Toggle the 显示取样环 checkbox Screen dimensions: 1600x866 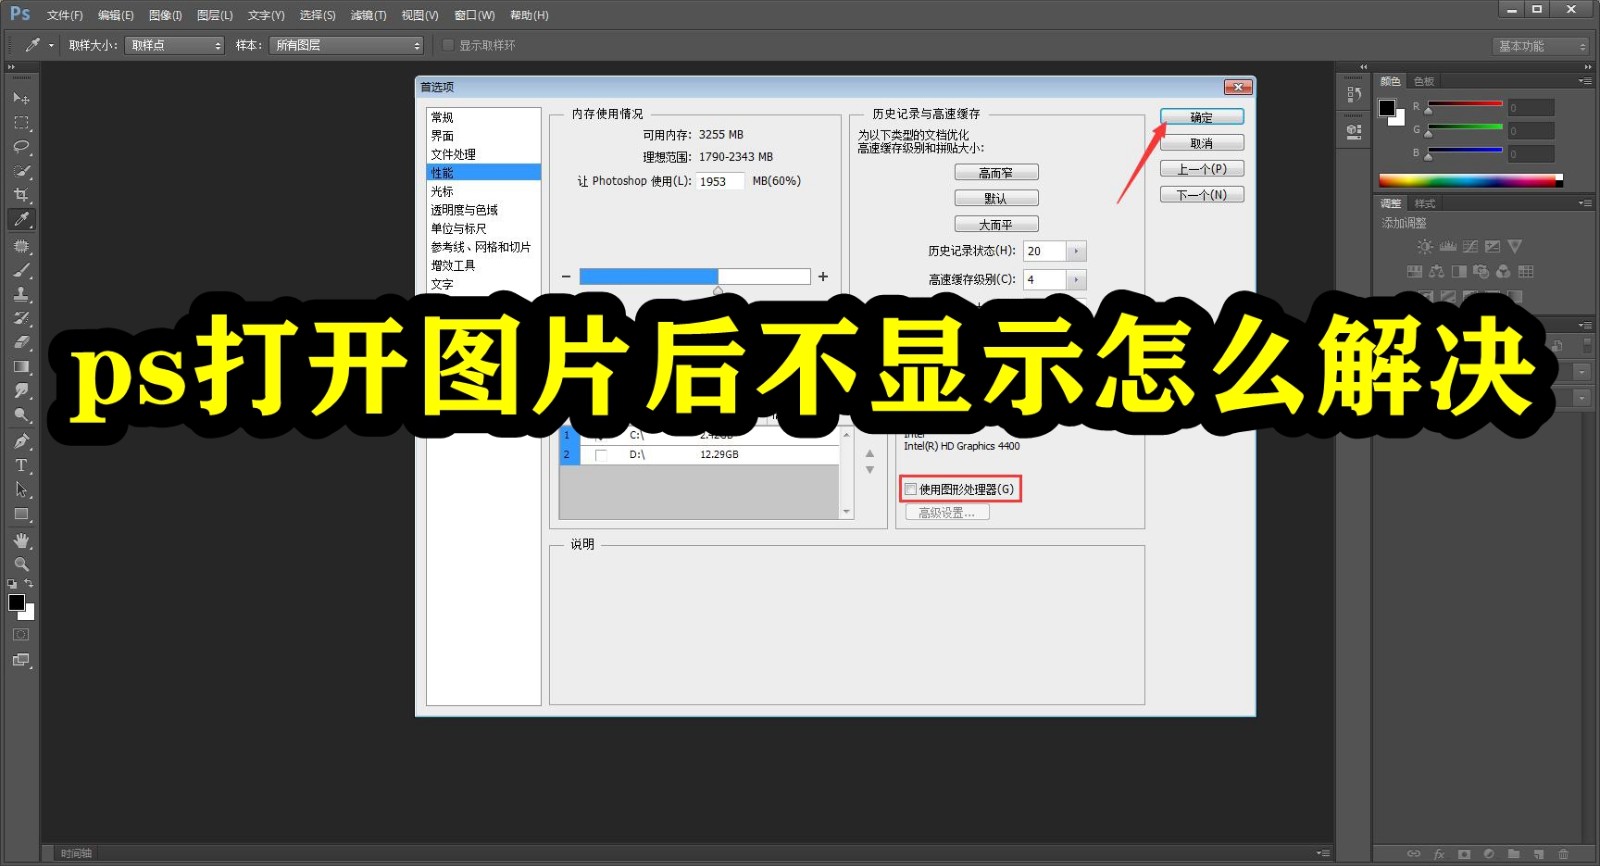pos(448,45)
